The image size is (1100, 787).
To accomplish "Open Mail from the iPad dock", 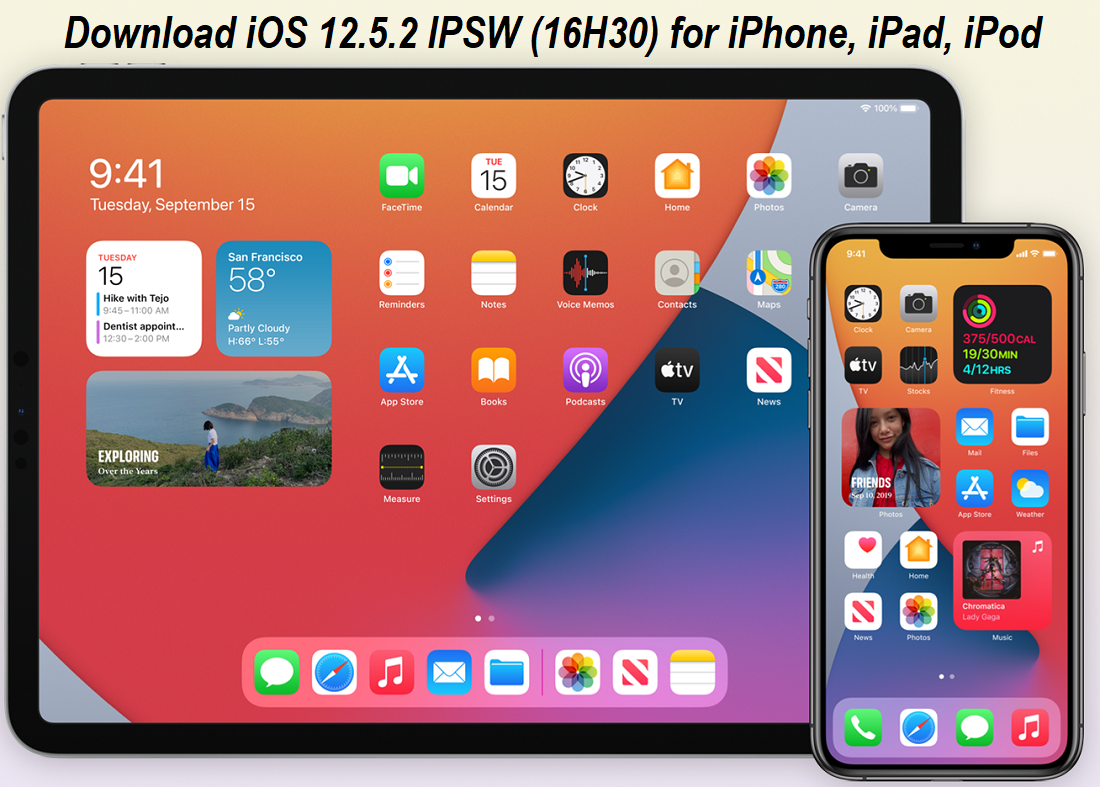I will (x=449, y=672).
